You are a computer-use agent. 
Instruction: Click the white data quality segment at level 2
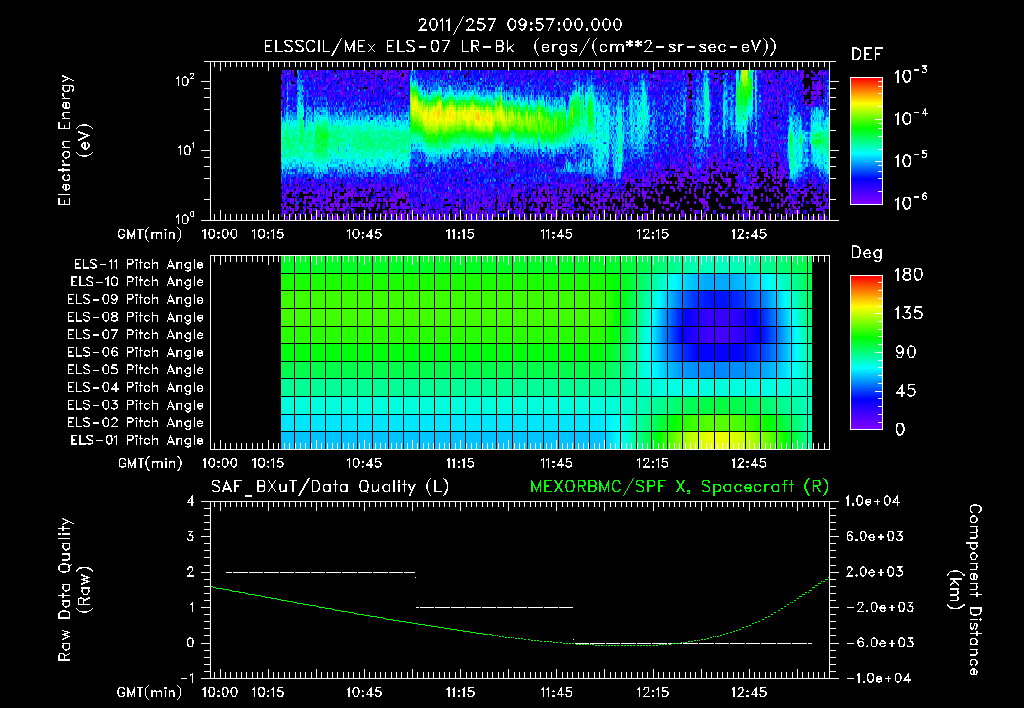coord(321,573)
